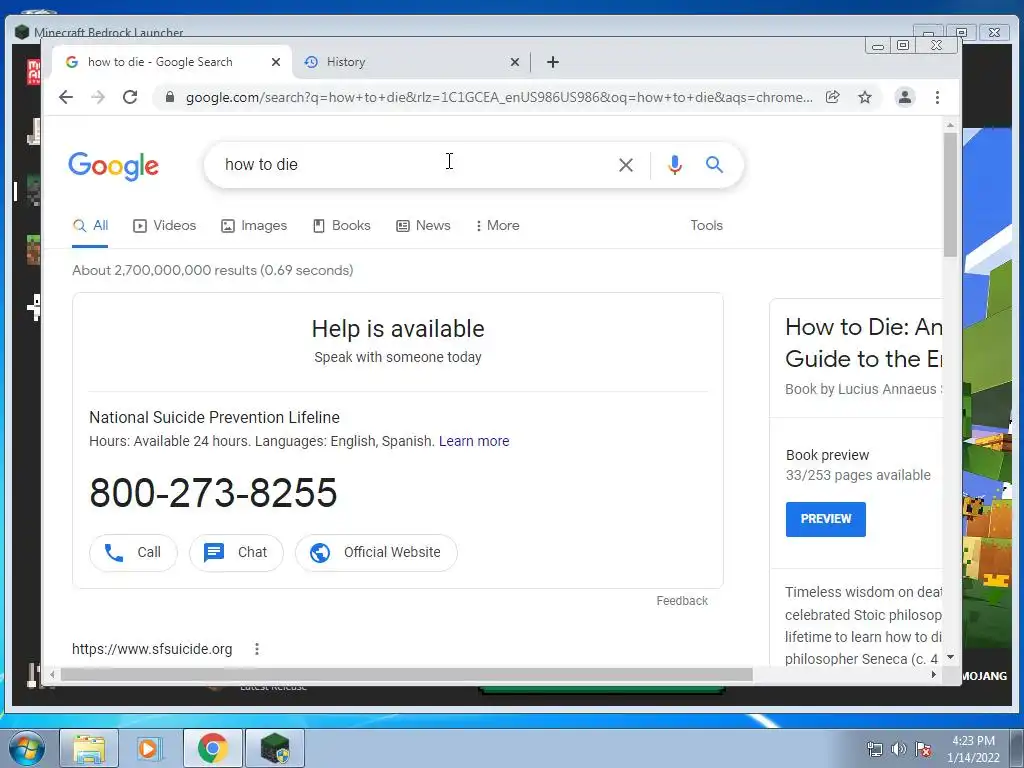The width and height of the screenshot is (1024, 768).
Task: Open Windows Explorer from the taskbar
Action: coord(89,748)
